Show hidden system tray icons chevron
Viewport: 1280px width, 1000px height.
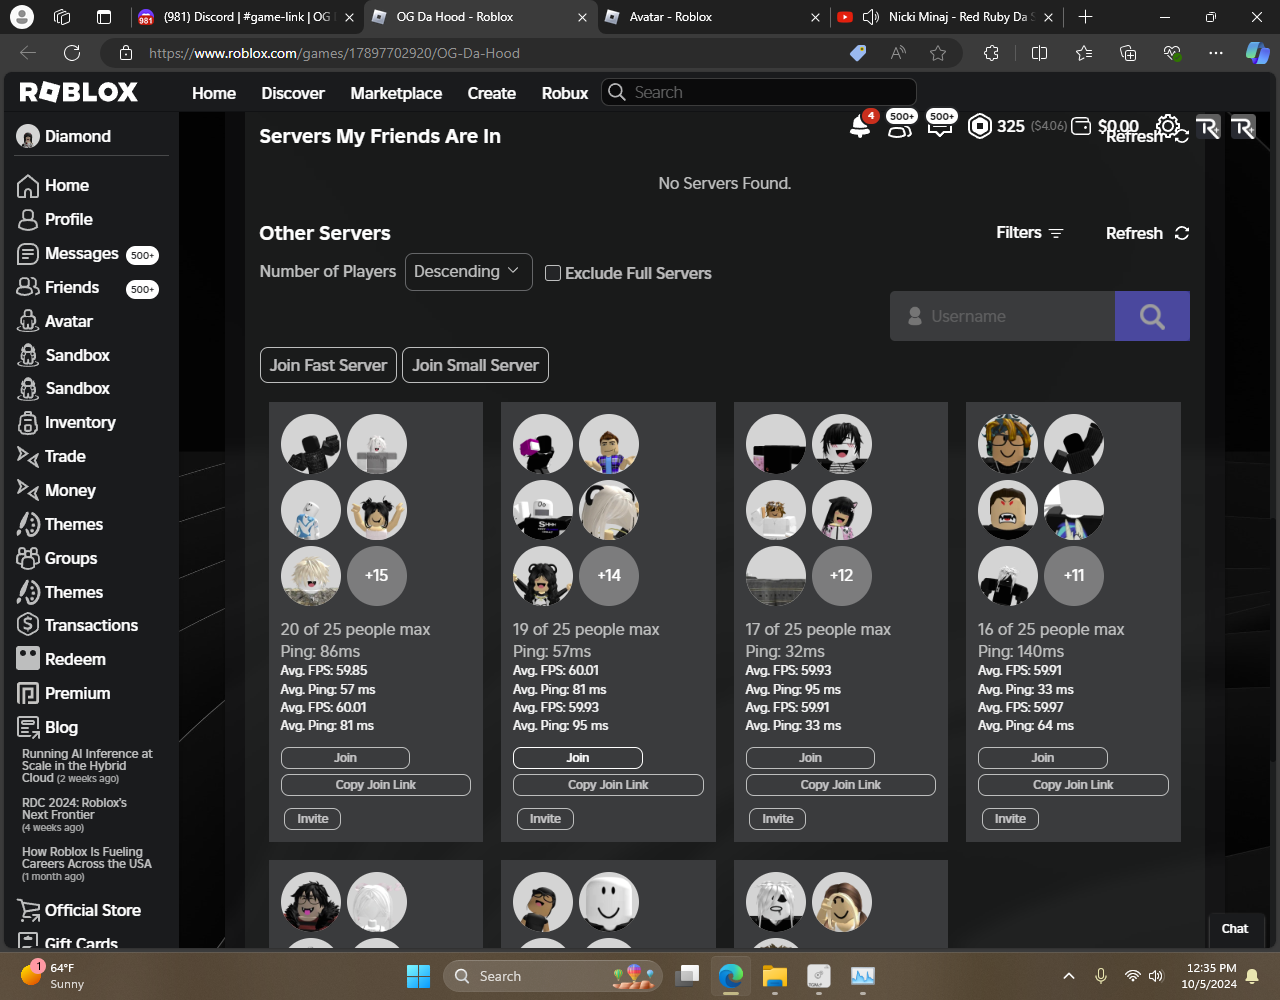[x=1069, y=976]
